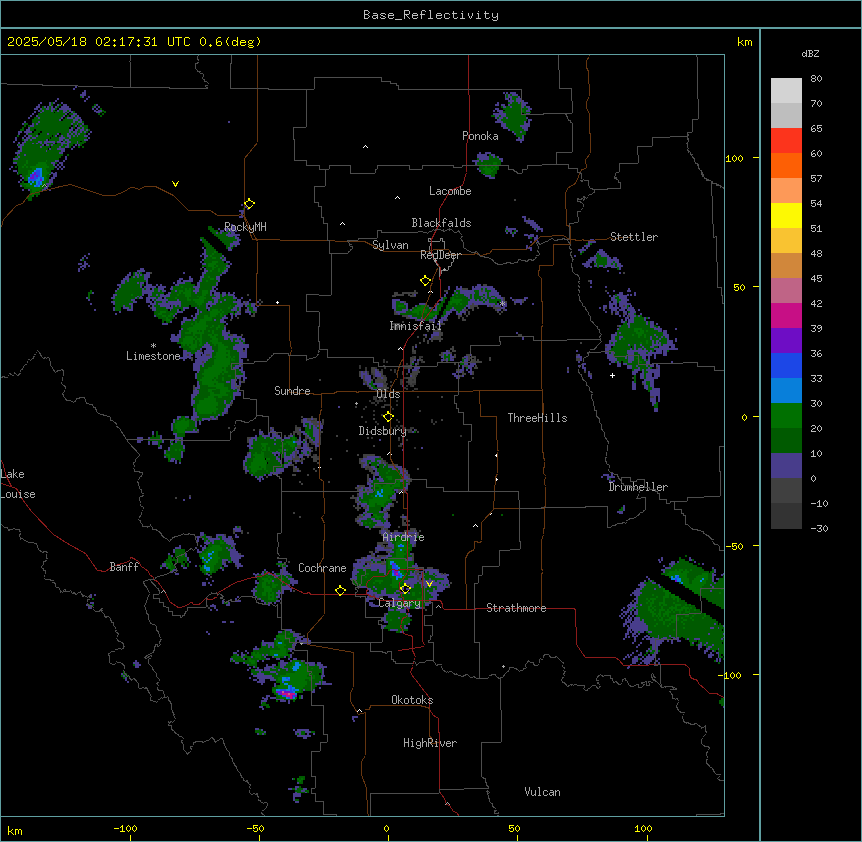Click the yellow diamond marker south of RedDeer
The image size is (862, 842).
pos(425,281)
